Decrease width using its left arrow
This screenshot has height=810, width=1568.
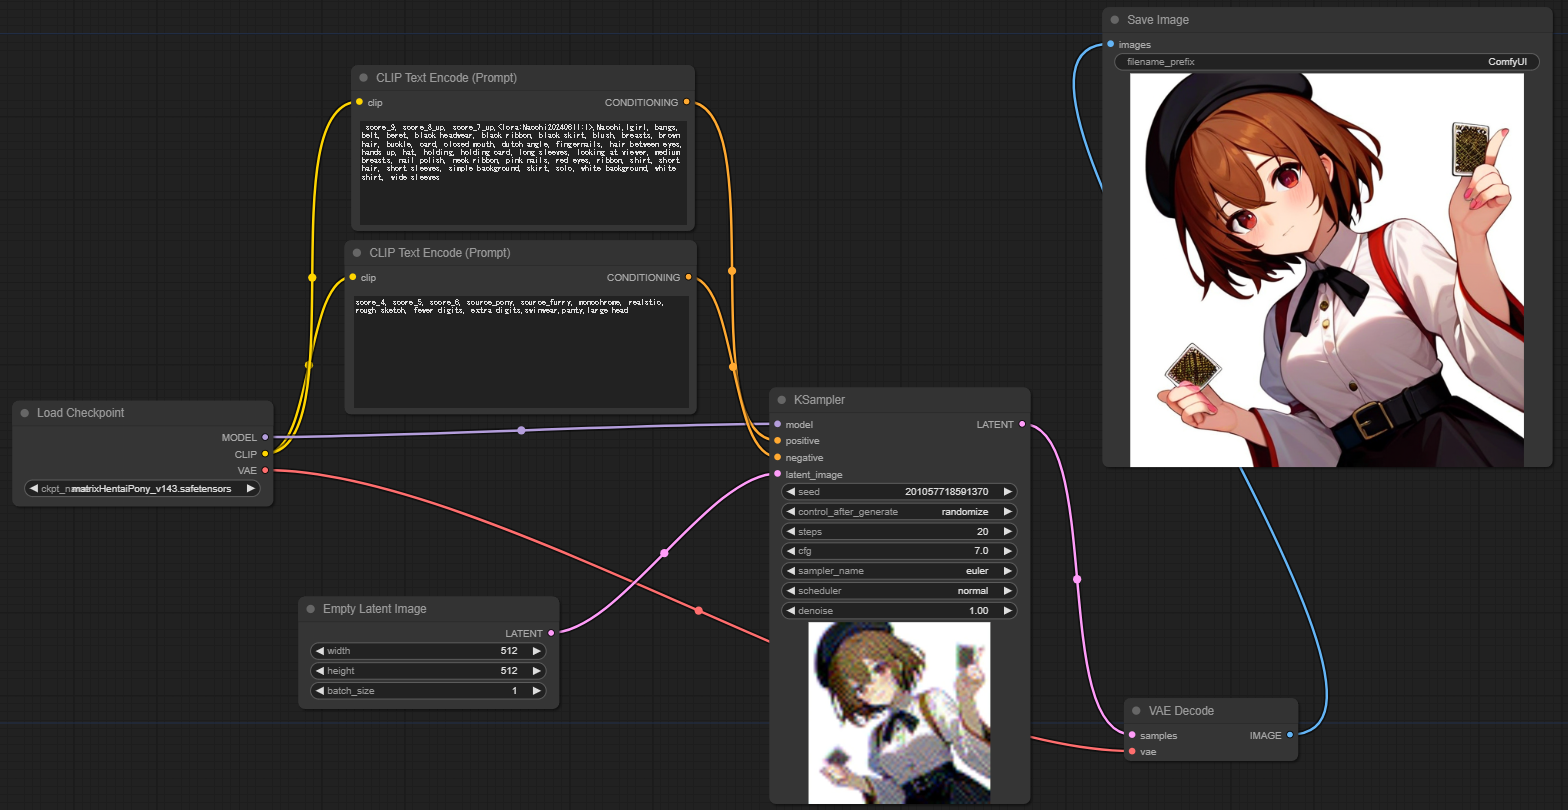point(319,651)
